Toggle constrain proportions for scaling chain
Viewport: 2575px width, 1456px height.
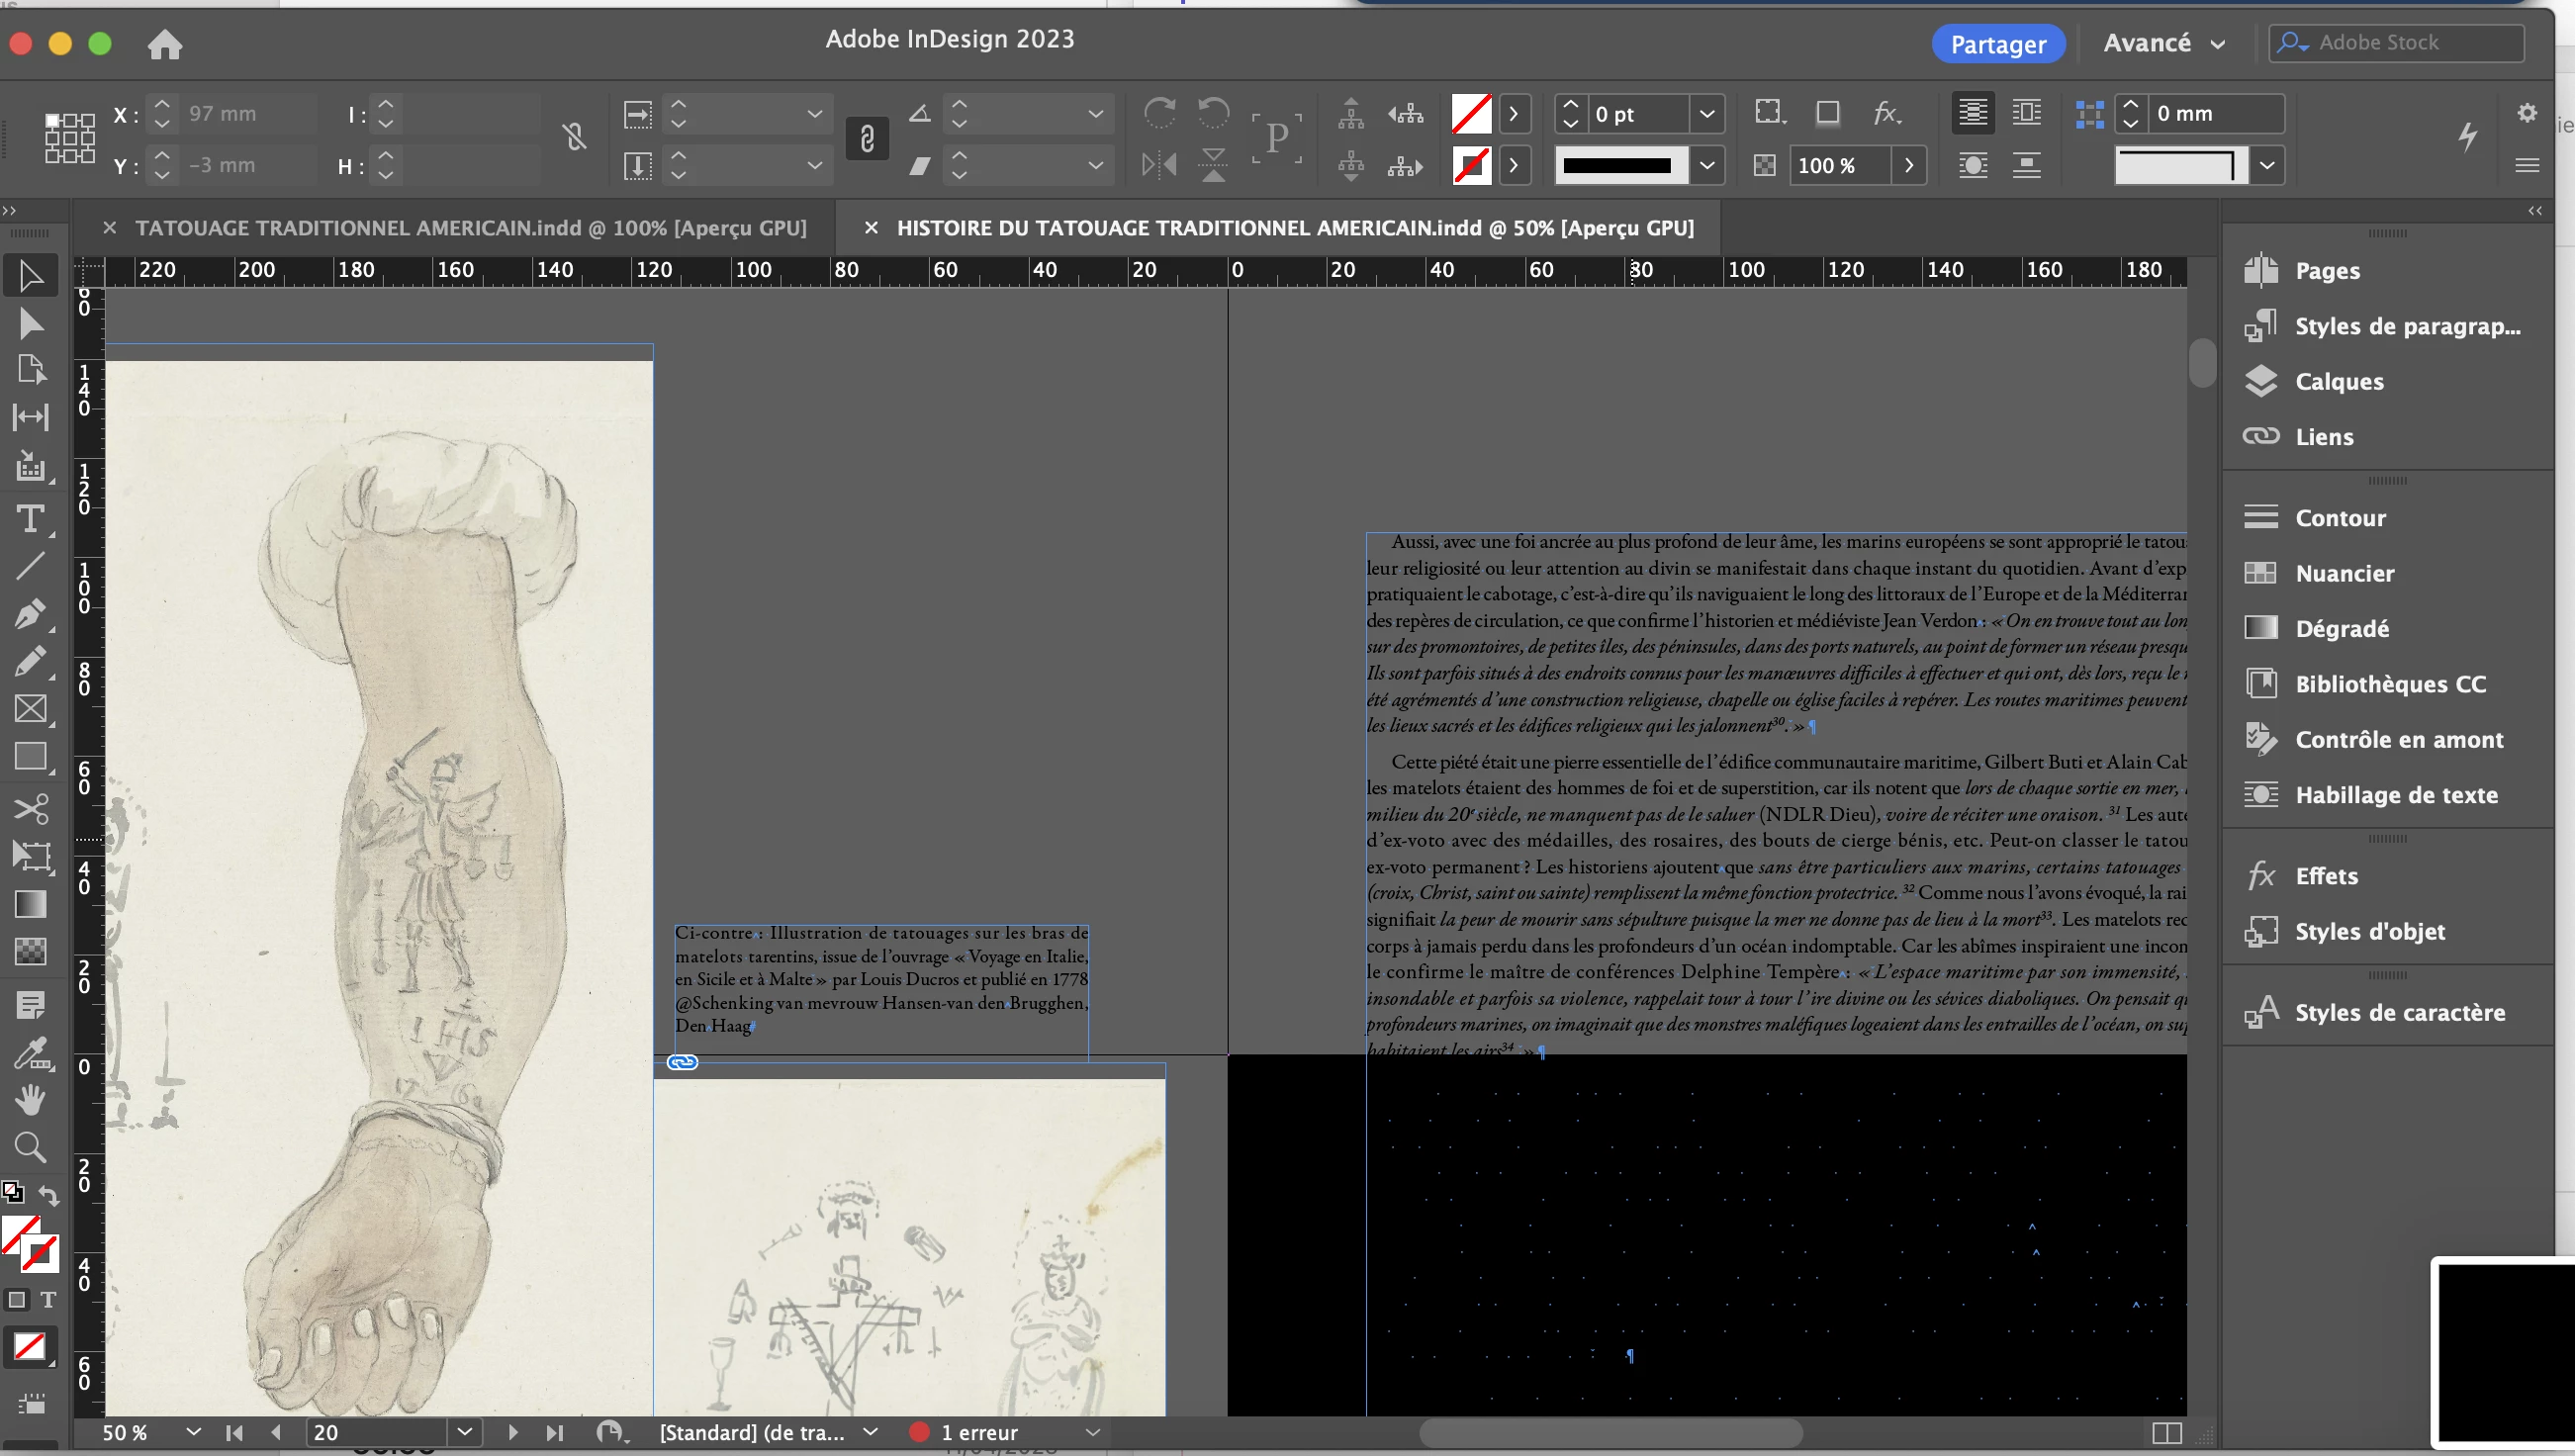(867, 138)
